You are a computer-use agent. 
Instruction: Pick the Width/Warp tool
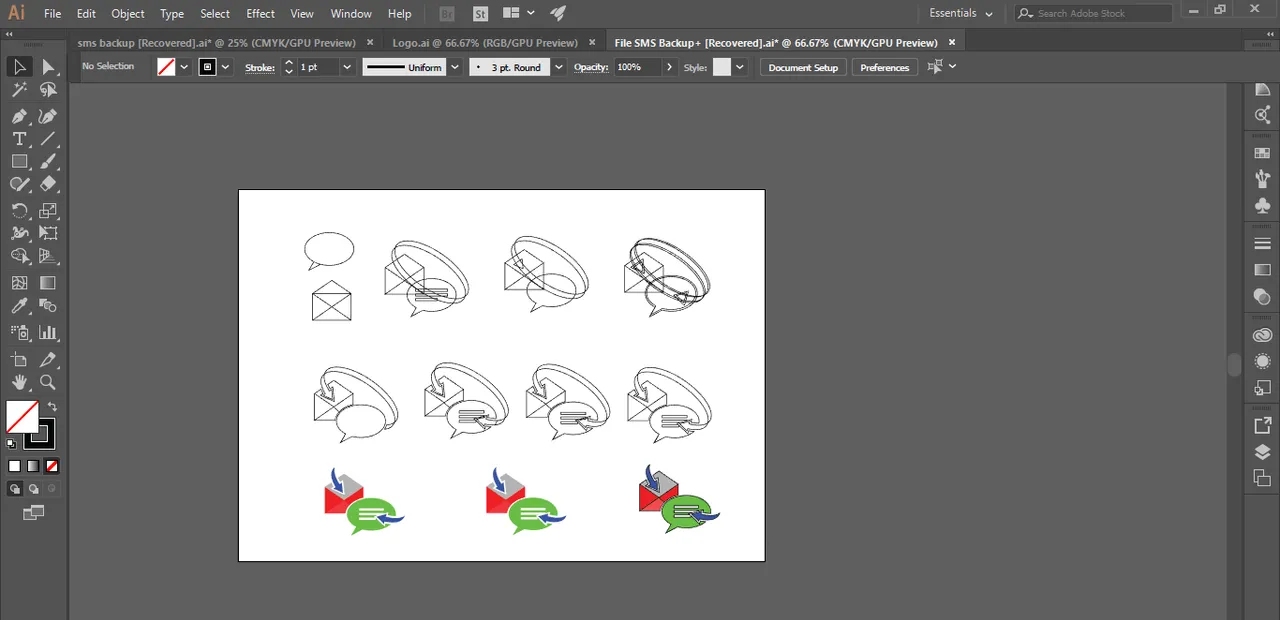[19, 233]
